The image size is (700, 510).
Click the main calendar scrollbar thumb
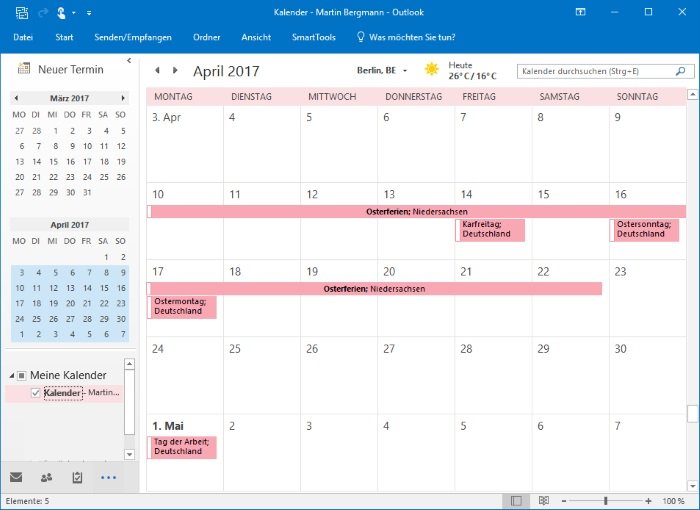tap(692, 414)
